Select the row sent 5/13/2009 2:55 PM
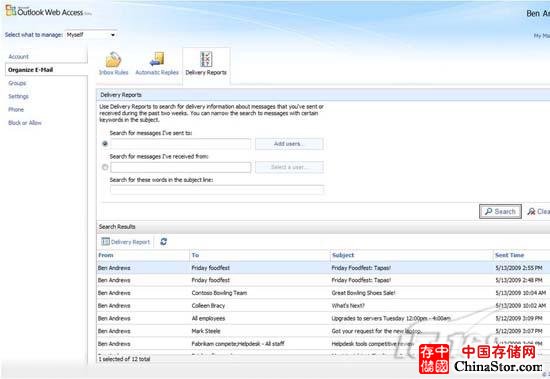Image resolution: width=550 pixels, height=379 pixels. coord(323,268)
